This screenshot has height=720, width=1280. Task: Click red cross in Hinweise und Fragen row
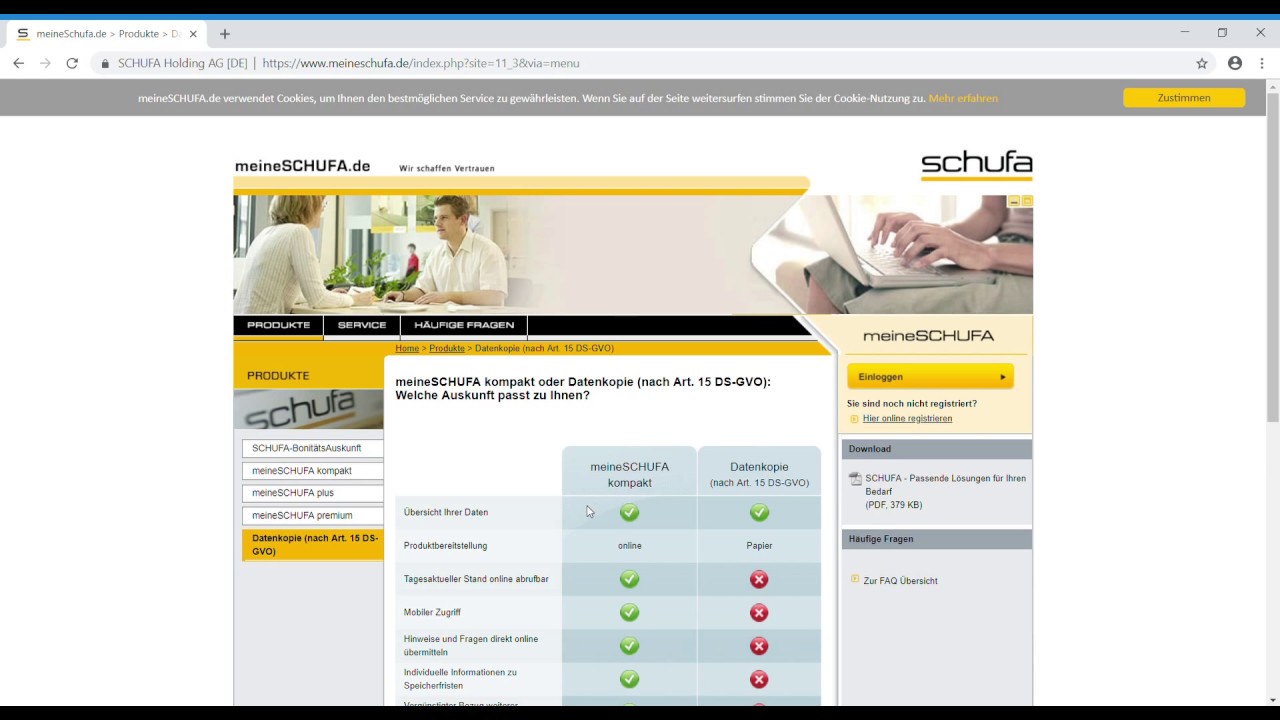pos(759,646)
